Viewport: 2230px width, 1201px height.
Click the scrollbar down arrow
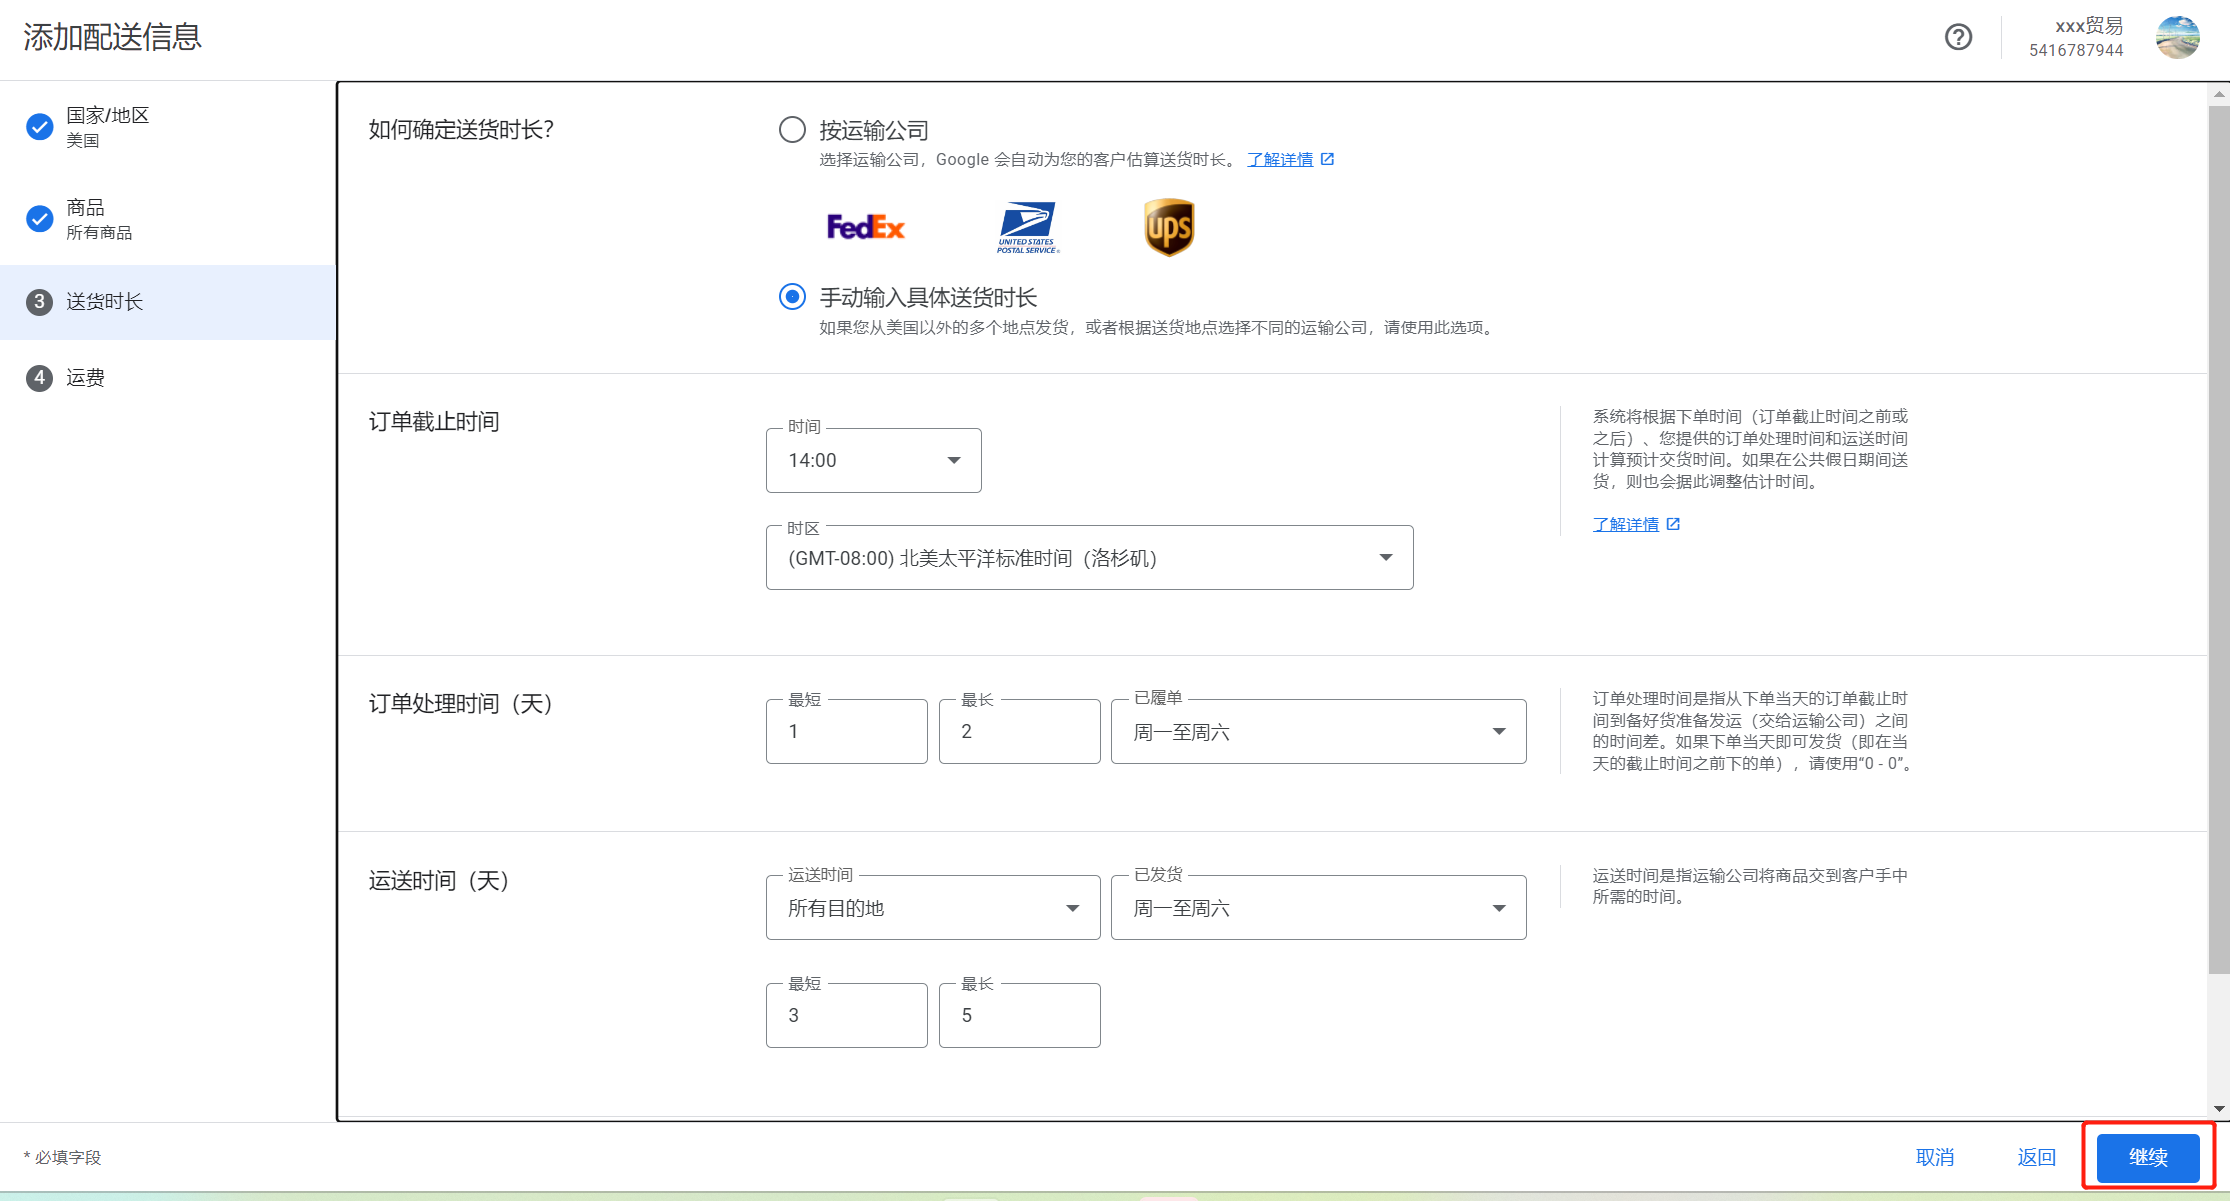pyautogui.click(x=2219, y=1108)
